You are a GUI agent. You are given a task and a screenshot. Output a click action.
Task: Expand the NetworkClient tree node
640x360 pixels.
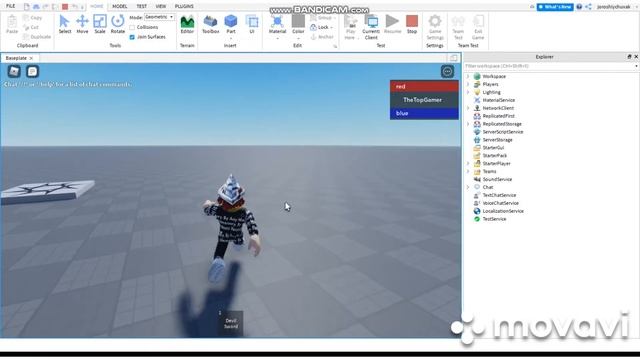468,108
